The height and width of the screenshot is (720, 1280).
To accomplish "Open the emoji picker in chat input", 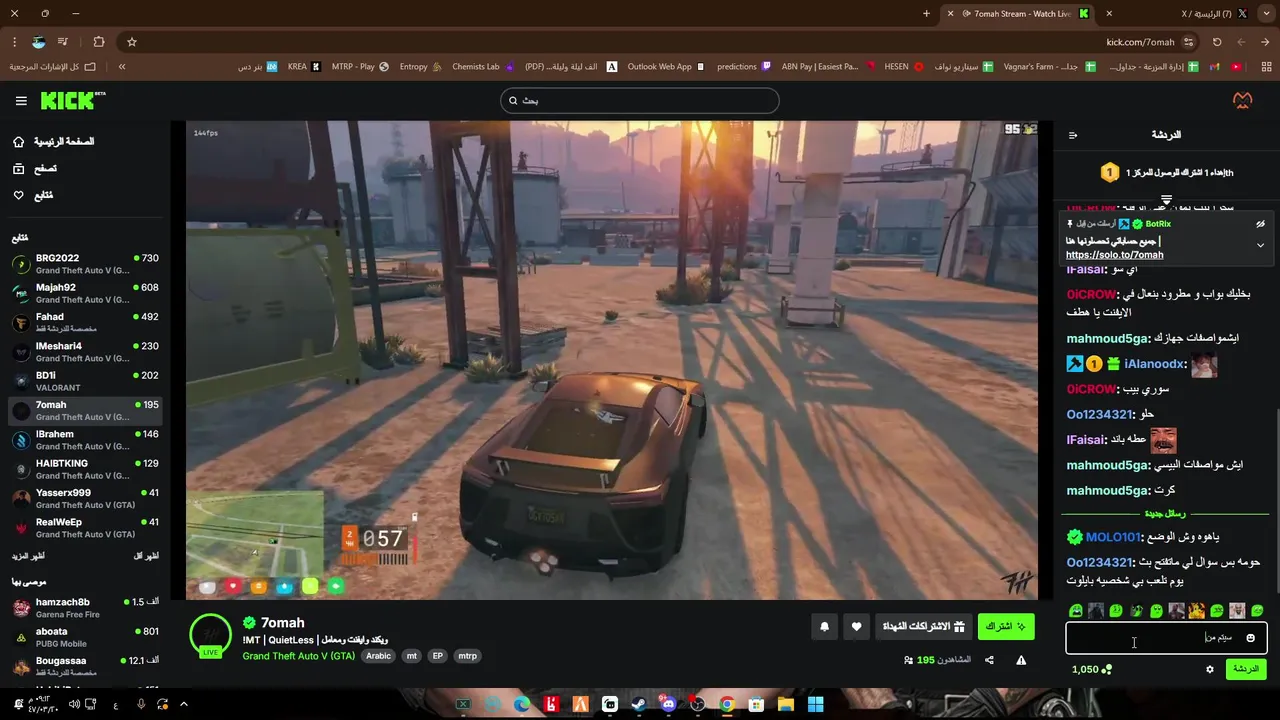I will pos(1250,638).
